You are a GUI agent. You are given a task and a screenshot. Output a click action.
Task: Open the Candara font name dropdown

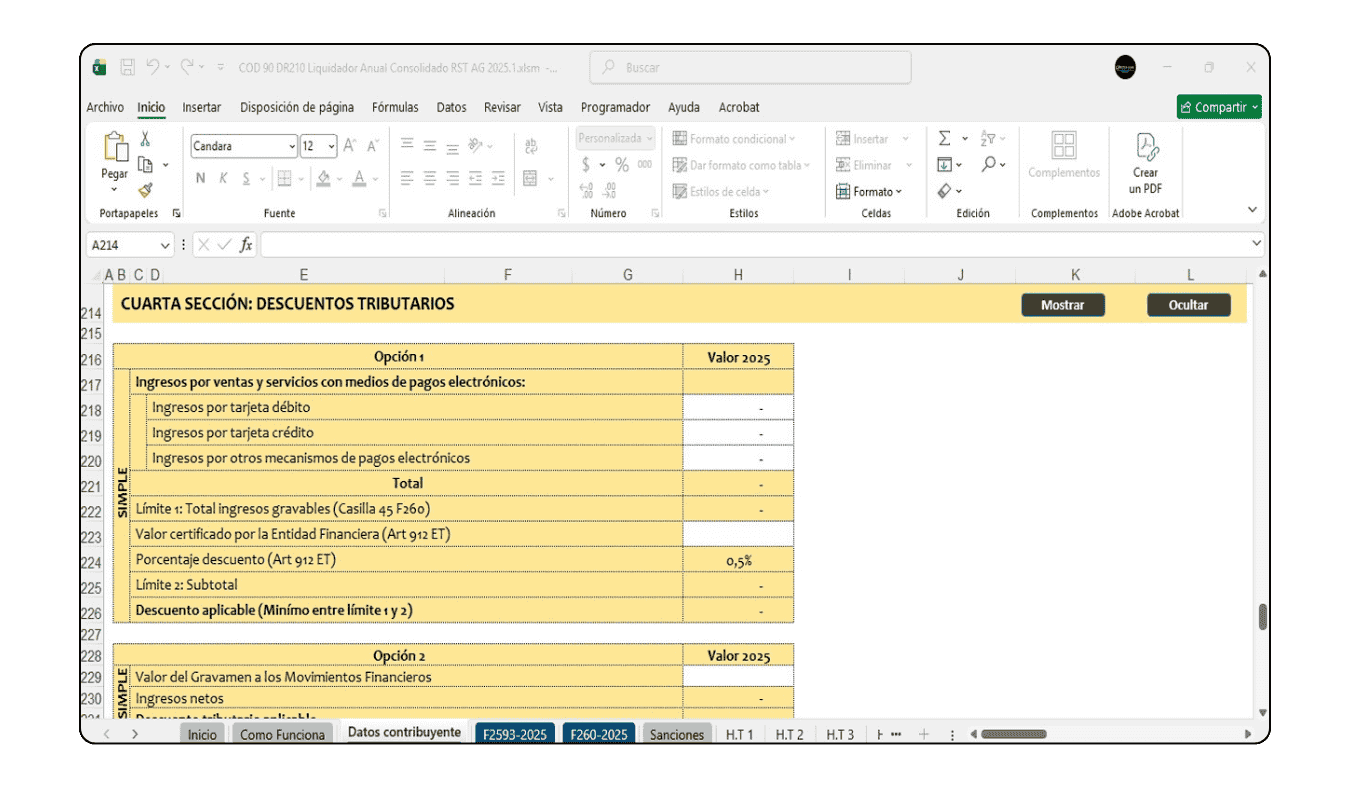(292, 147)
